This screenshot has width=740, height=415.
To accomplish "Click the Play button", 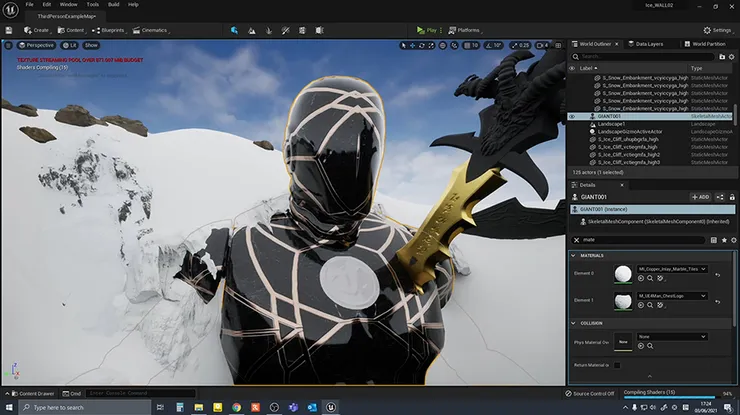I will (427, 30).
